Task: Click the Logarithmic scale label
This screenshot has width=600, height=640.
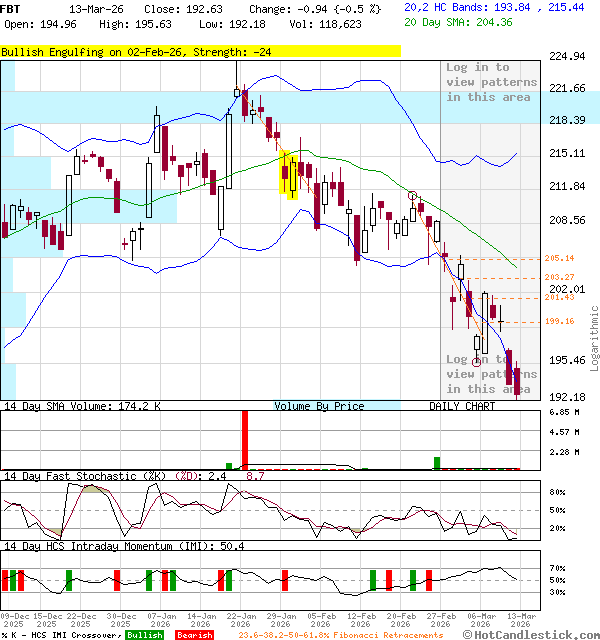Action: [594, 338]
